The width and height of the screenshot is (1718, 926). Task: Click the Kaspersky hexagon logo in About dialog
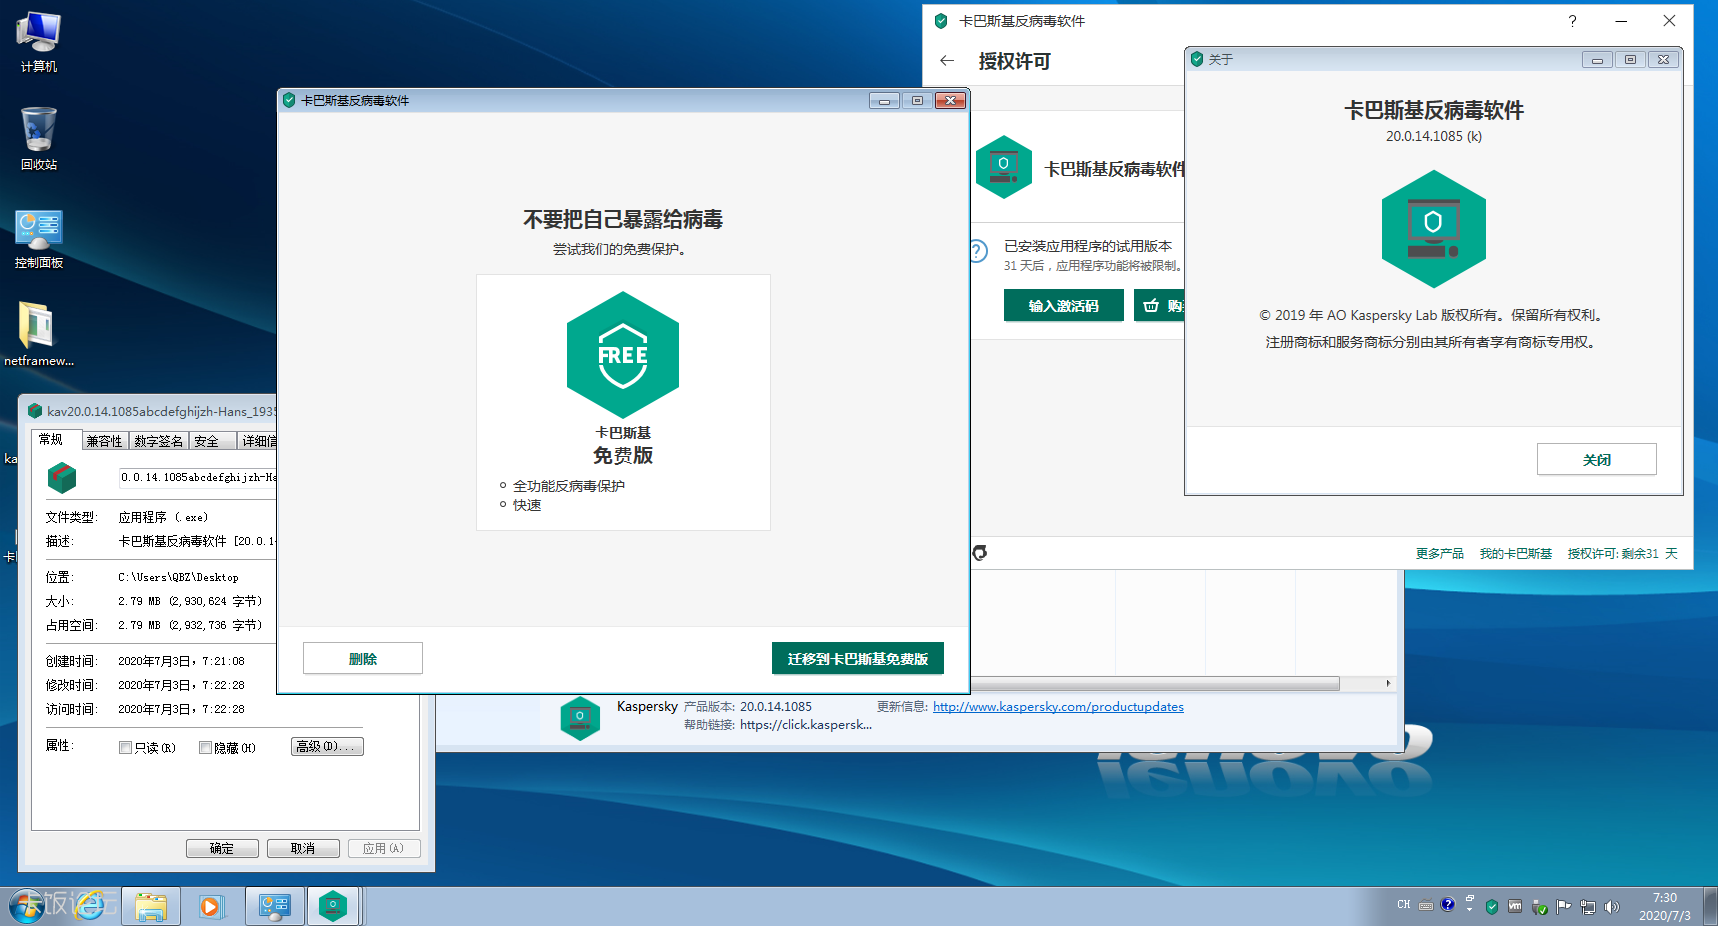point(1433,229)
